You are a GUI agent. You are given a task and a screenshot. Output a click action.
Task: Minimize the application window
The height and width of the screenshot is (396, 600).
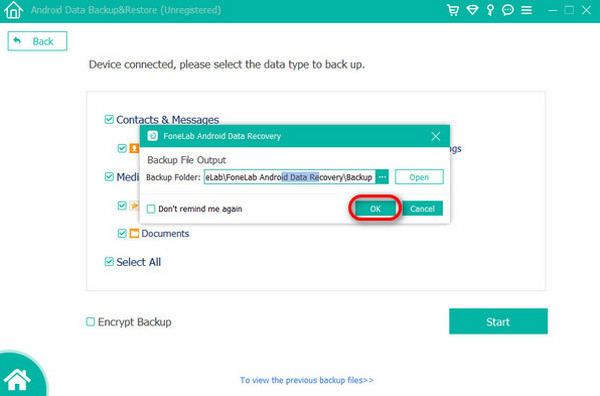pyautogui.click(x=553, y=10)
